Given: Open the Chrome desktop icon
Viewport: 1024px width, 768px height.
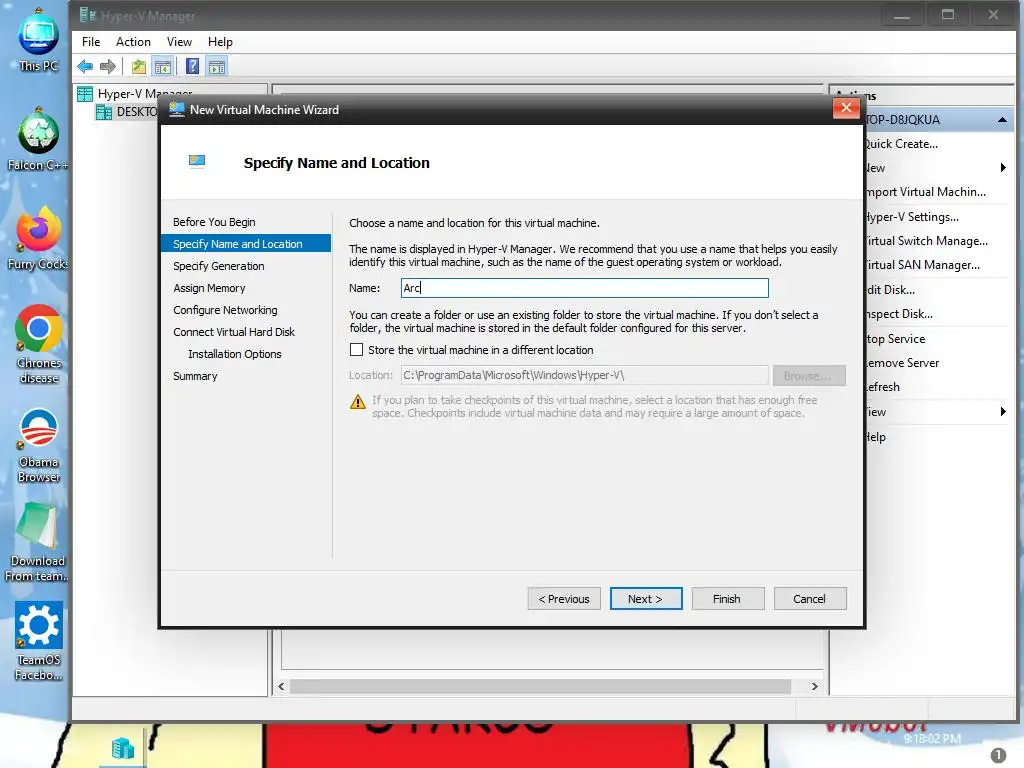Looking at the screenshot, I should (38, 345).
